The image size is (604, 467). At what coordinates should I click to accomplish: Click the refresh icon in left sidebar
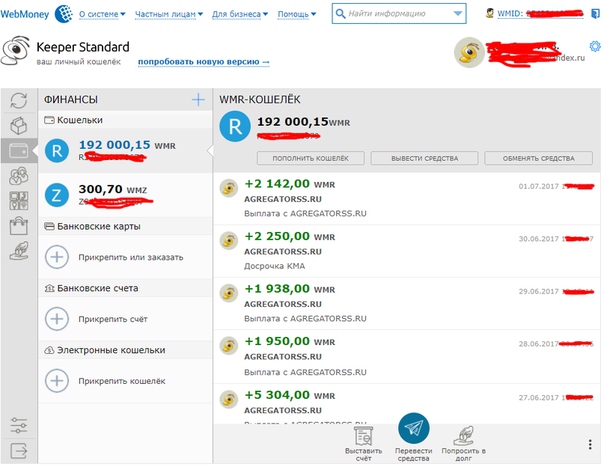(x=18, y=101)
